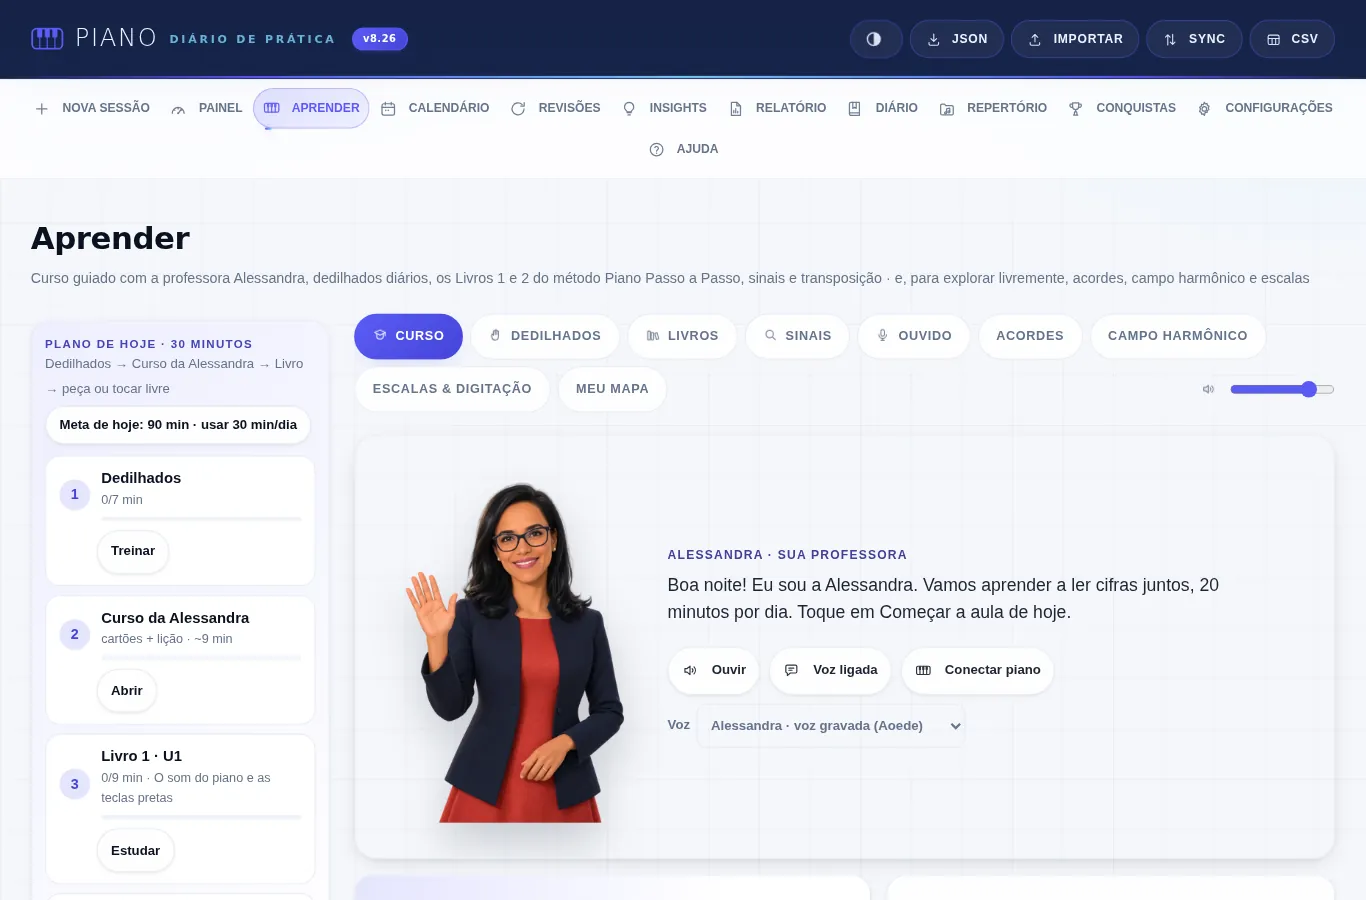Viewport: 1366px width, 900px height.
Task: Click the piano keyboard logo icon
Action: pos(47,39)
